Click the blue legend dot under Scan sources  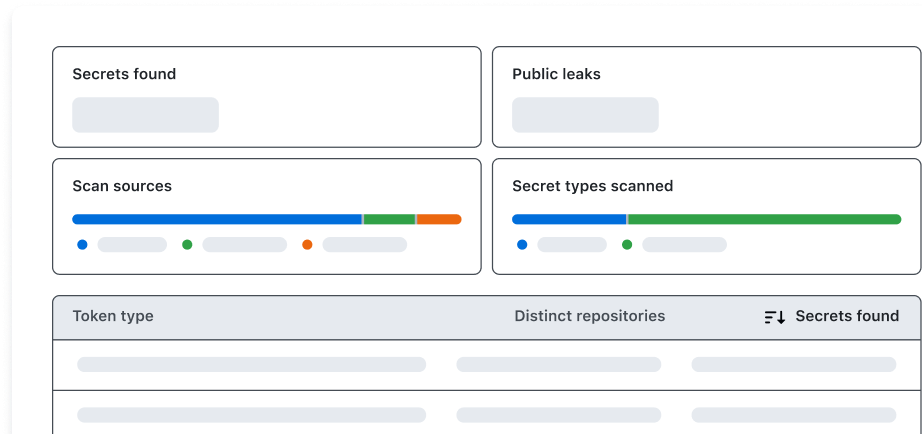click(x=82, y=244)
